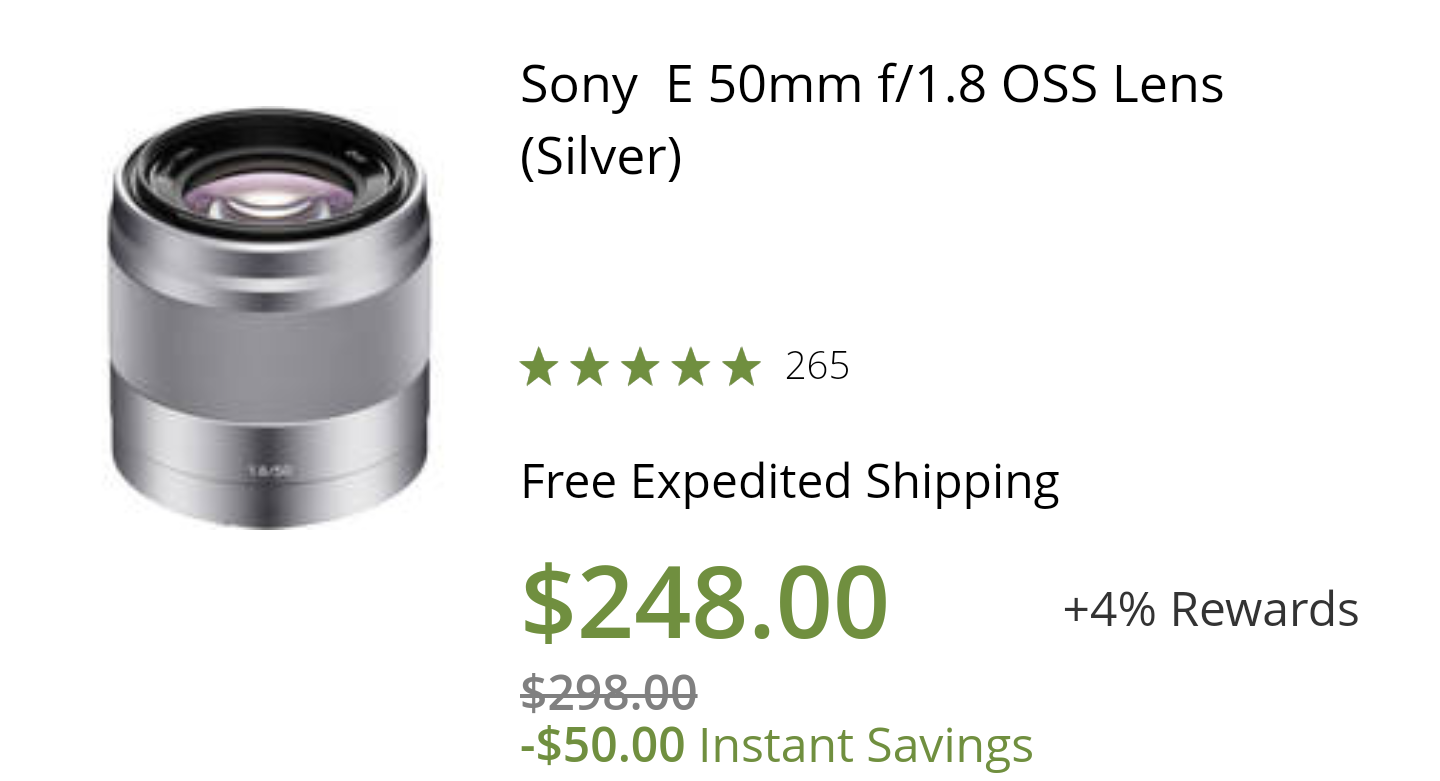
Task: Select the third rating star
Action: (640, 367)
